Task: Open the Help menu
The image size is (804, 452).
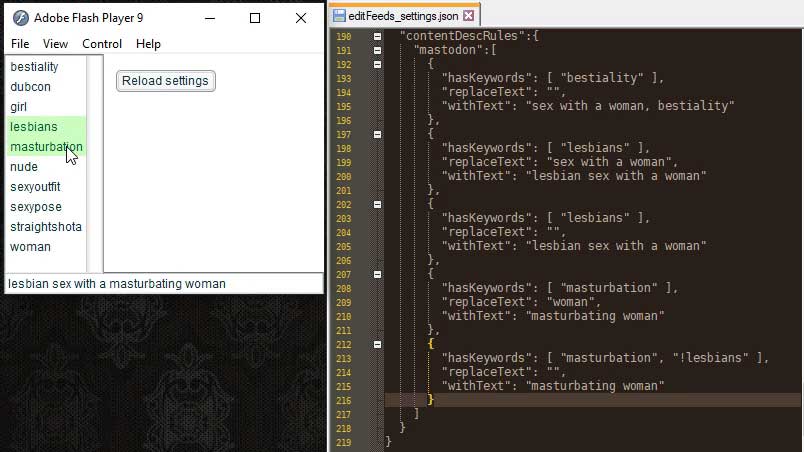Action: coord(148,44)
